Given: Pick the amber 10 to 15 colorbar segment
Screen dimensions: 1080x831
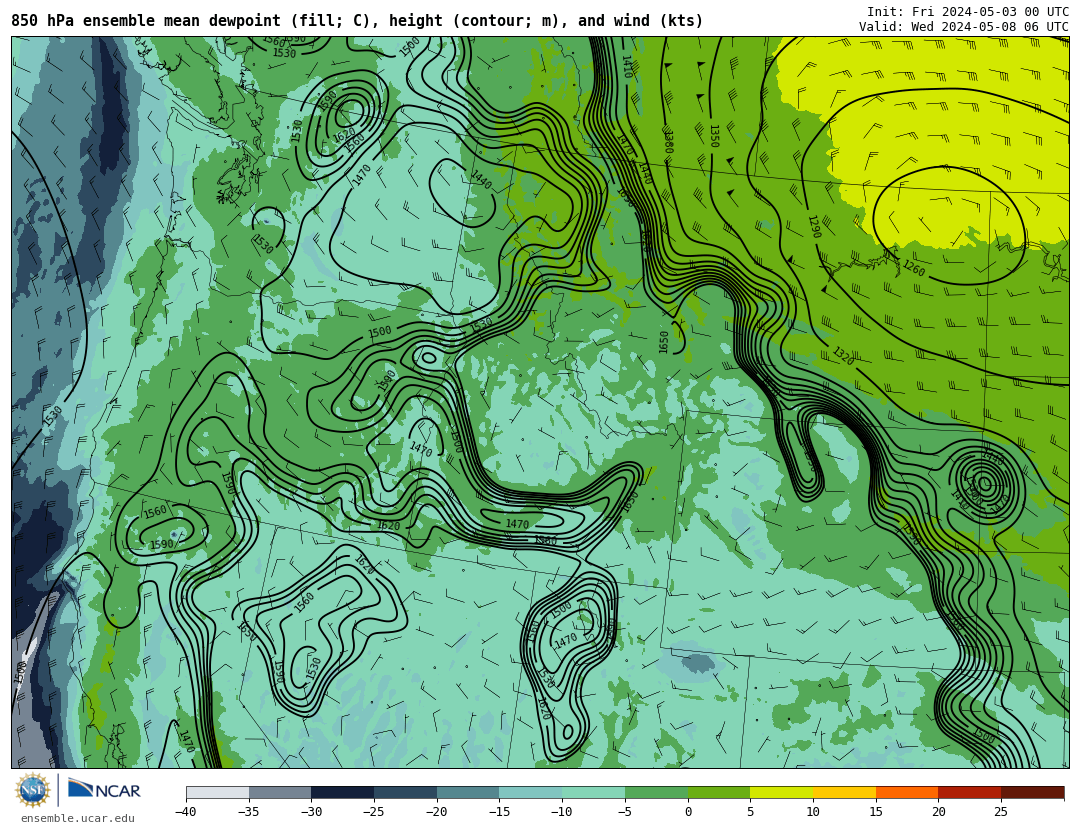Looking at the screenshot, I should (844, 792).
